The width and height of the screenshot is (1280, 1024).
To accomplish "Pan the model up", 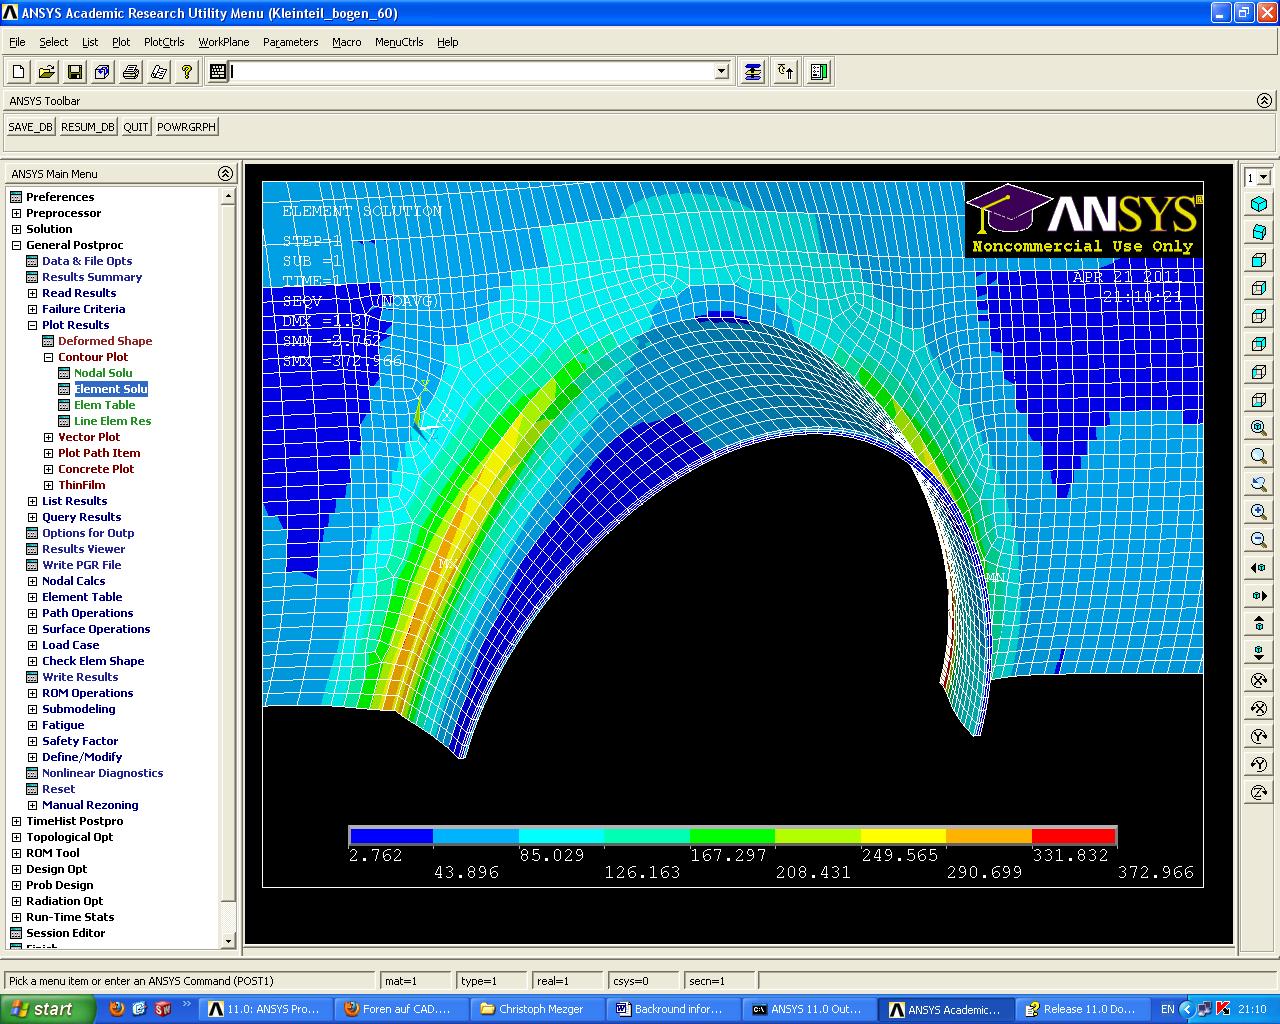I will [x=1259, y=624].
